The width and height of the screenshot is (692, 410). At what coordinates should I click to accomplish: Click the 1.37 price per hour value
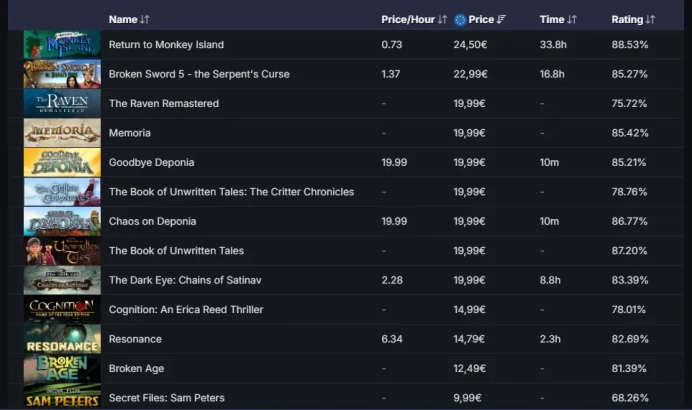pos(391,74)
